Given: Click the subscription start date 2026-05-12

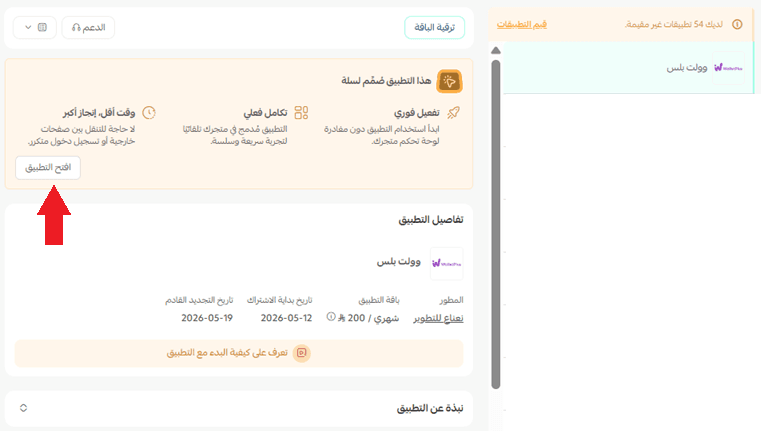Looking at the screenshot, I should [286, 318].
